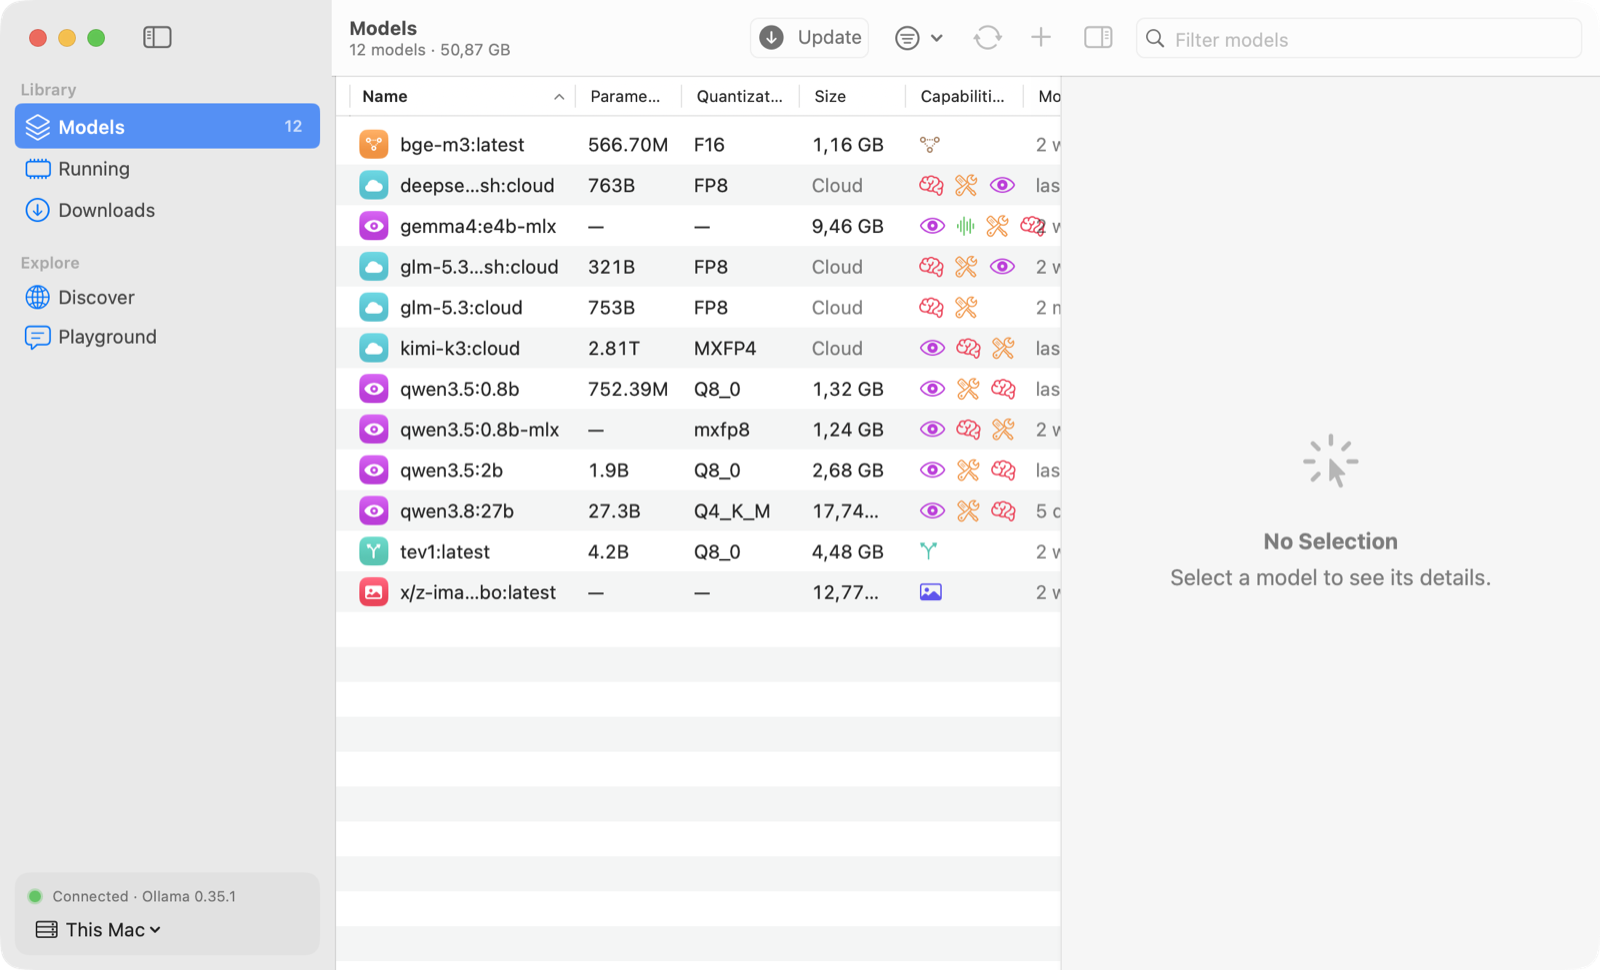Select the qwen3.5:2b model name

(452, 470)
